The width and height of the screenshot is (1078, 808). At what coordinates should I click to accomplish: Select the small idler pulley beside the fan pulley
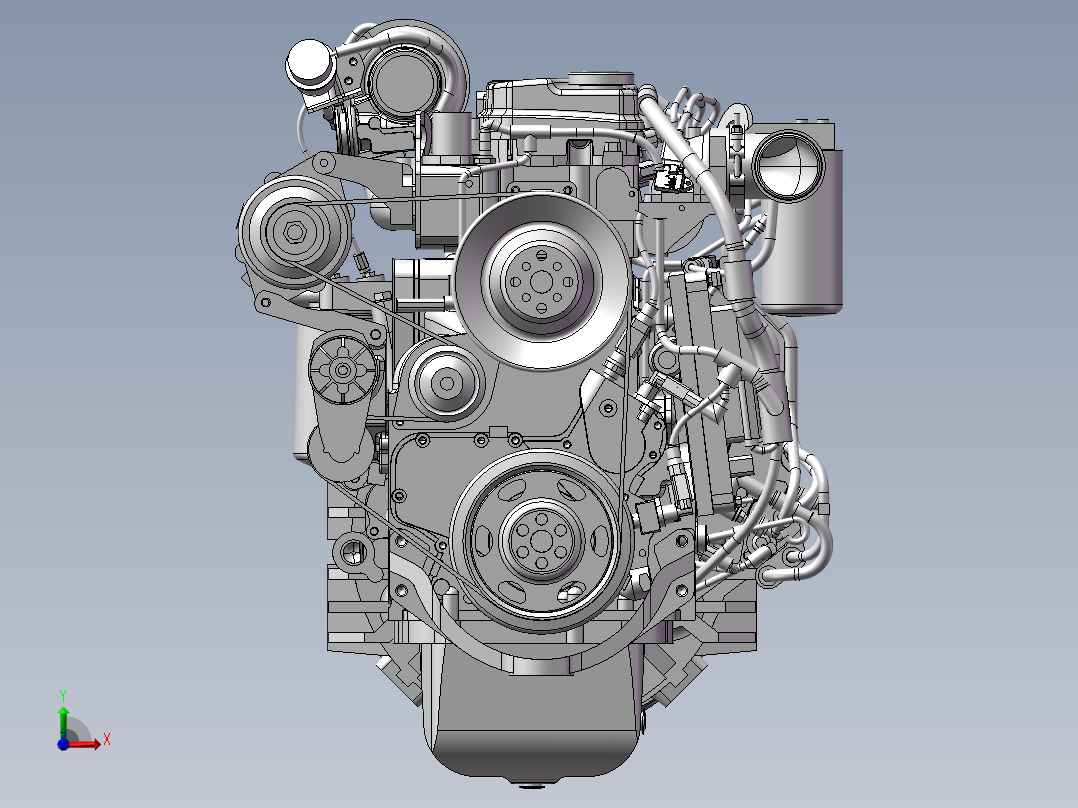tap(446, 383)
